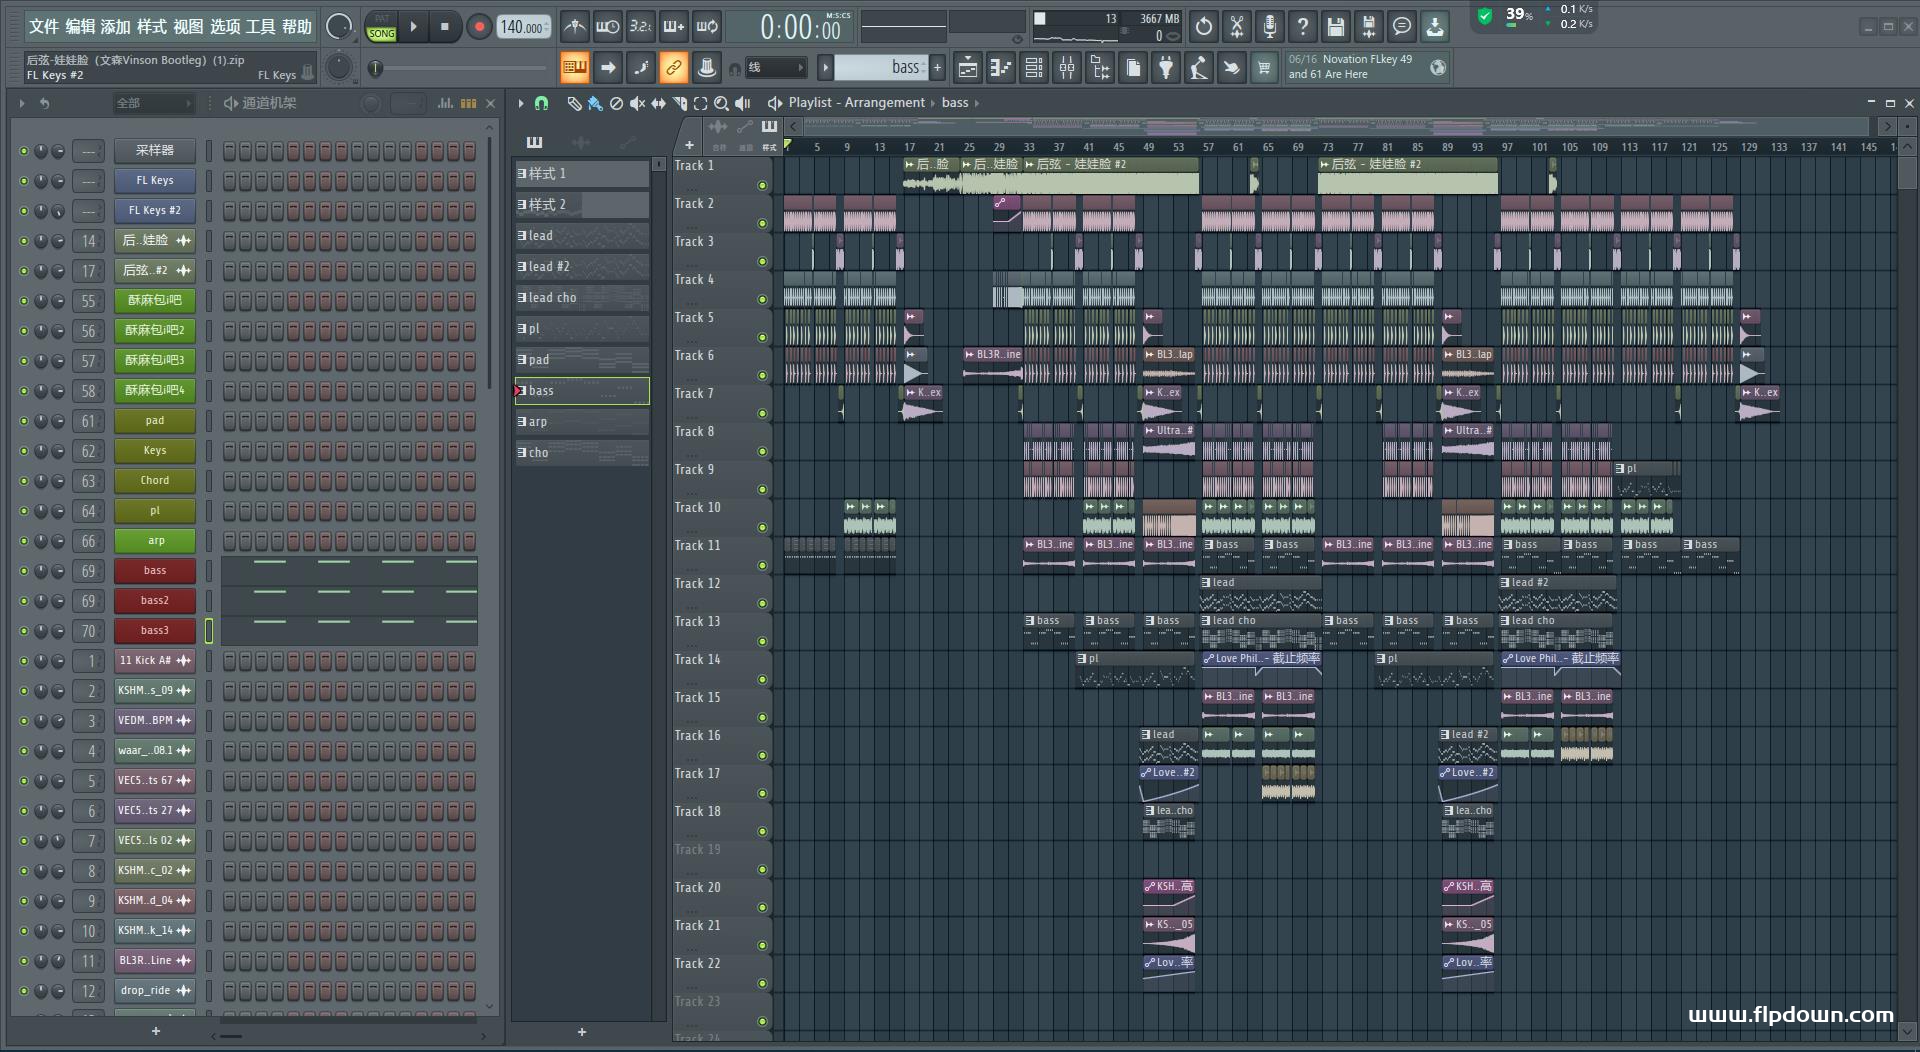Click the save new version icon
Image resolution: width=1920 pixels, height=1052 pixels.
[x=1368, y=27]
